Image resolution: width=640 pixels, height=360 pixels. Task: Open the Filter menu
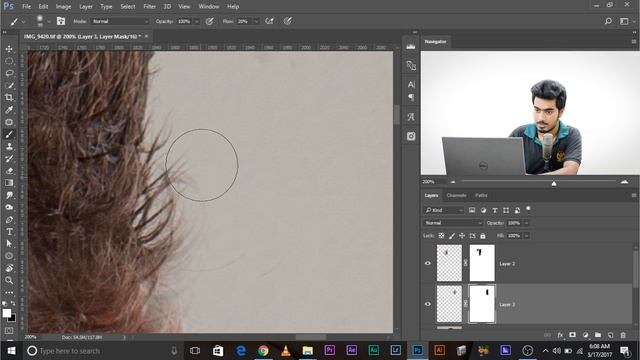(149, 7)
